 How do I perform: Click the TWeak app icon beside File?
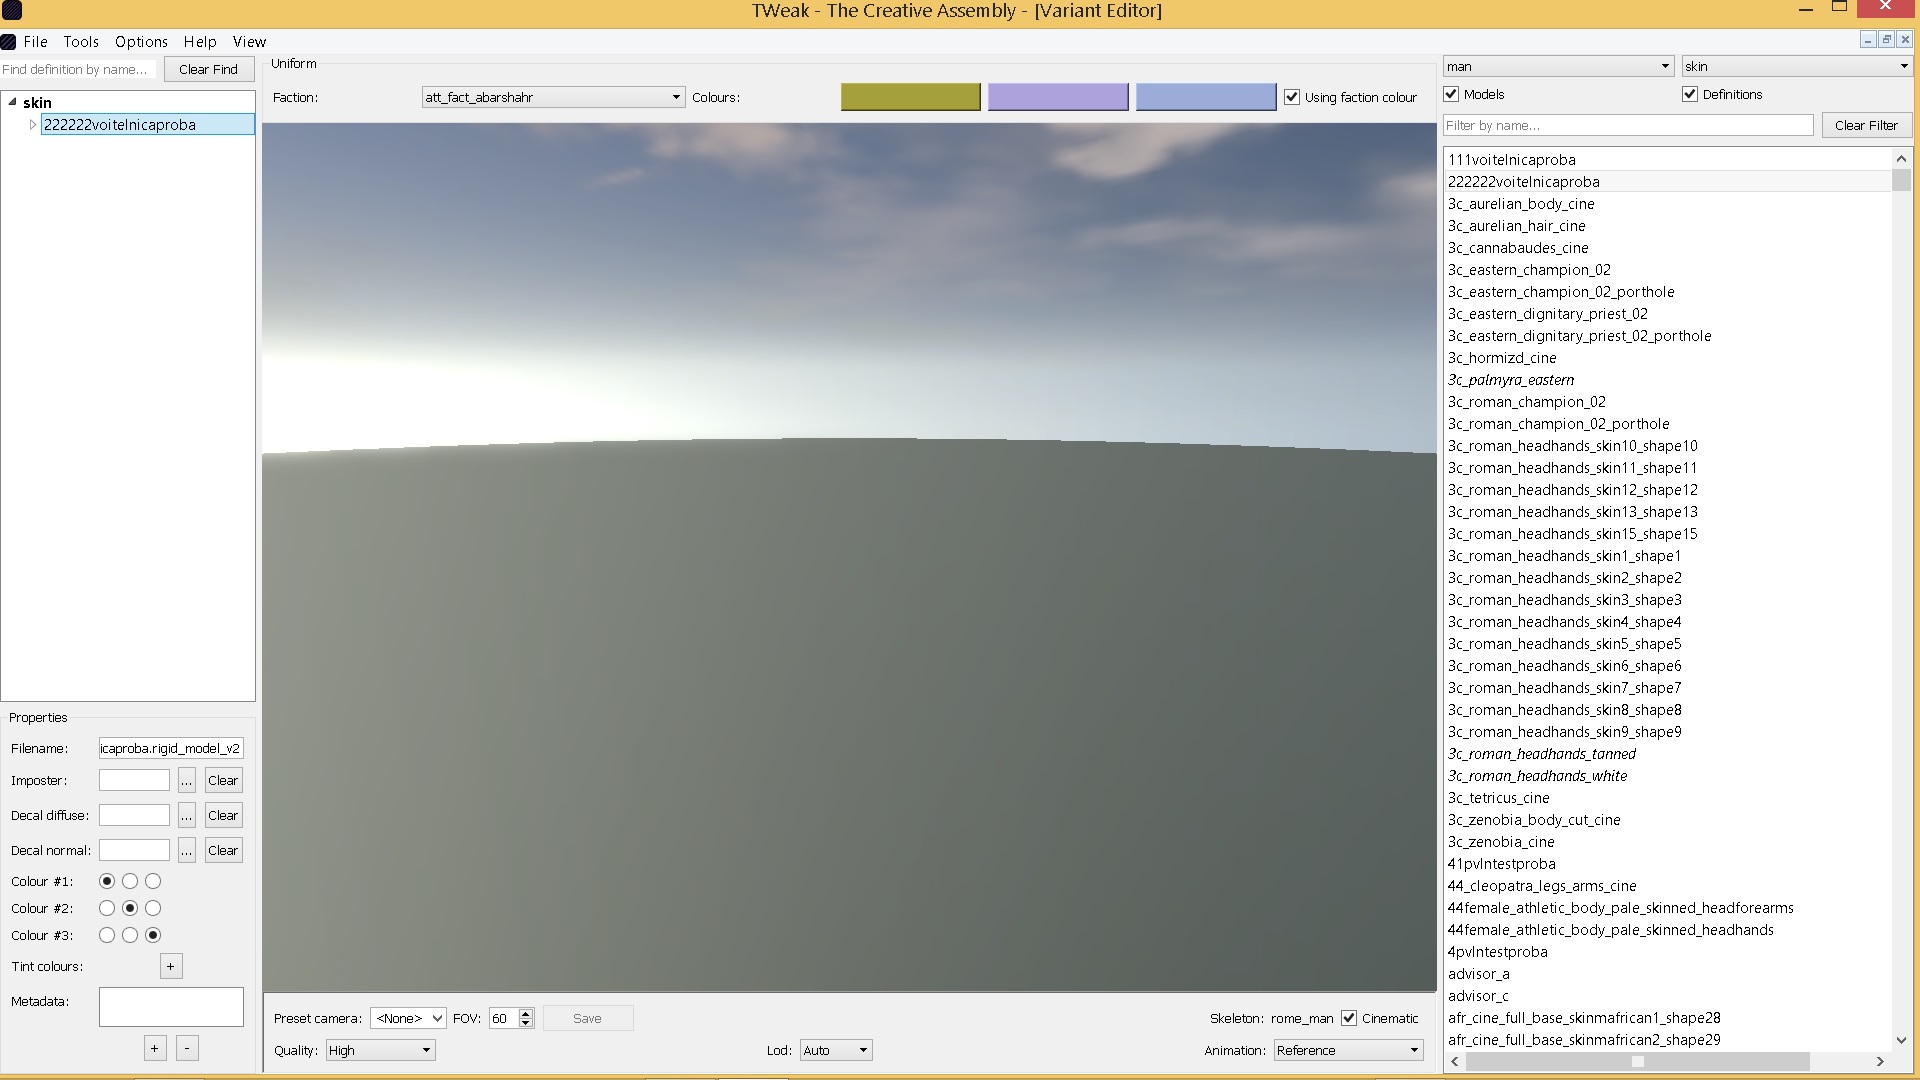(x=9, y=42)
